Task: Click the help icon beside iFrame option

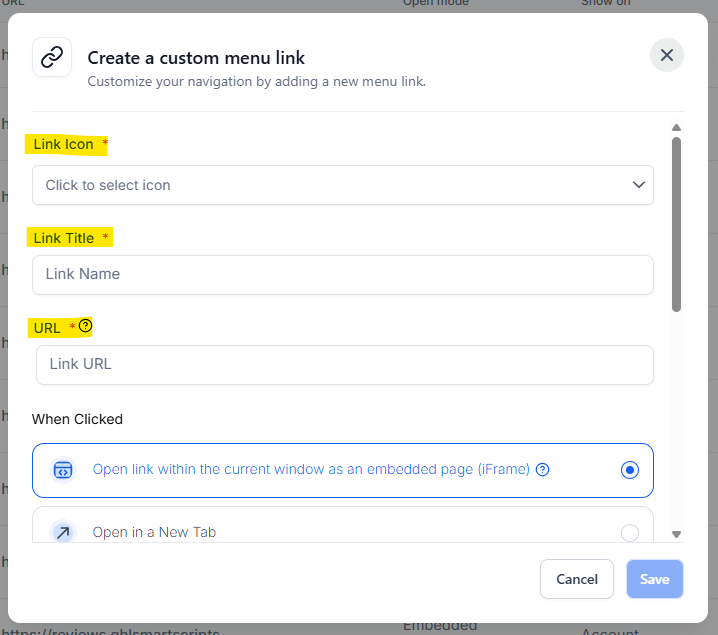Action: [543, 470]
